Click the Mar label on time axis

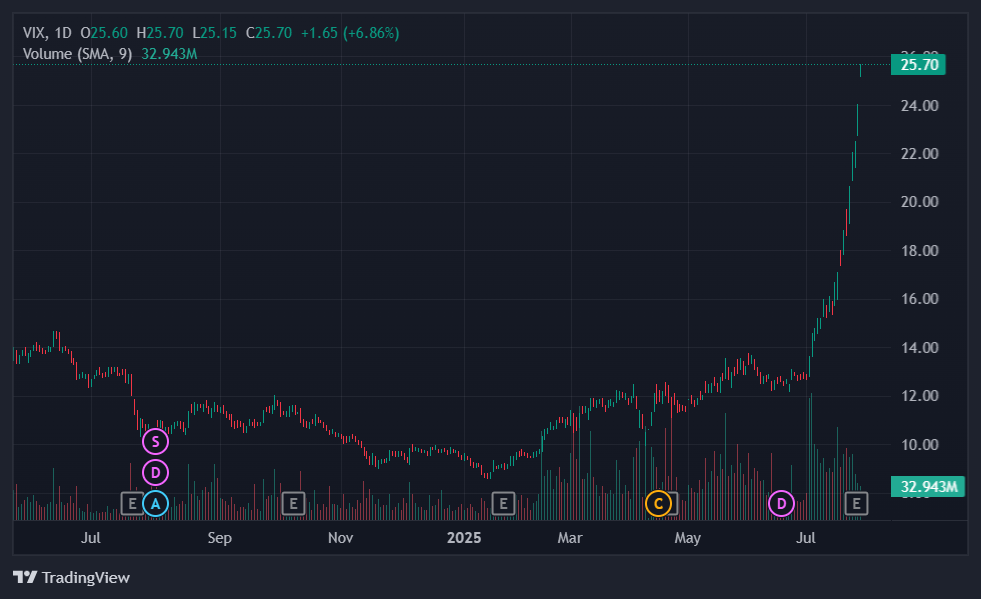(570, 538)
